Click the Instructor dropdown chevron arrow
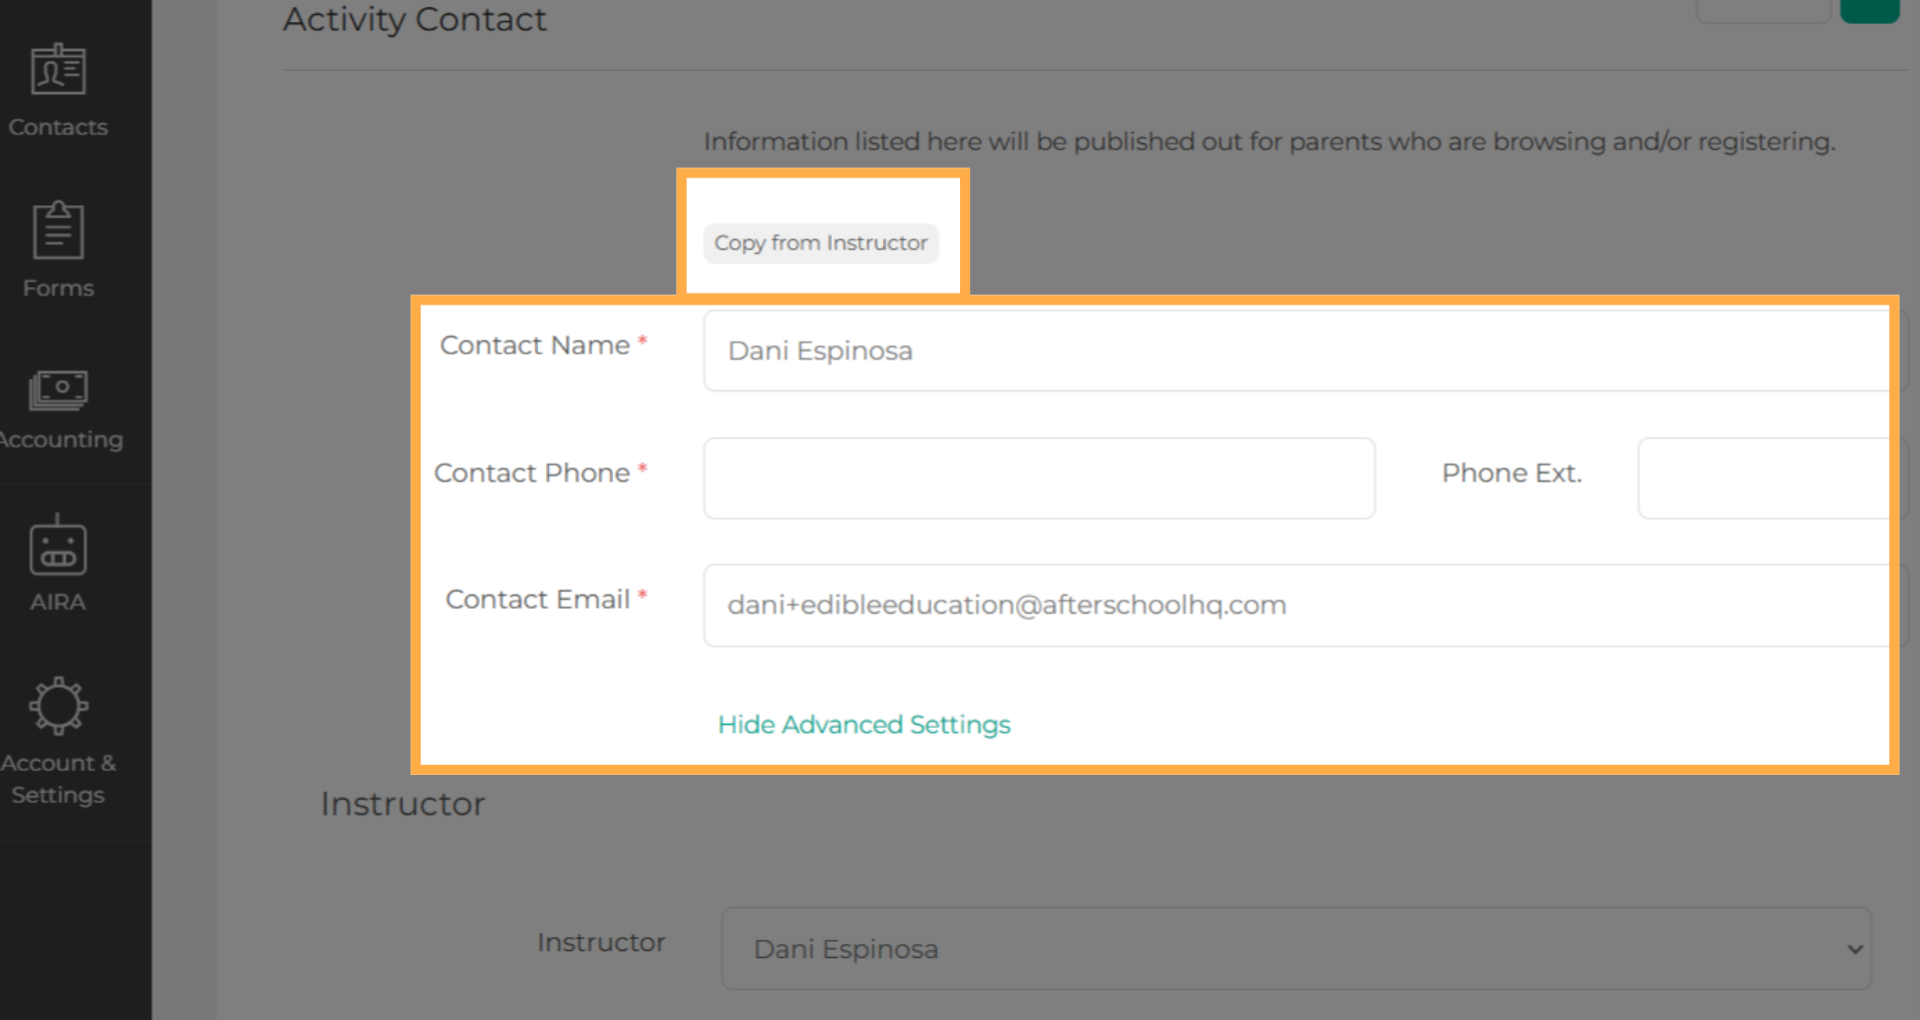This screenshot has height=1020, width=1920. [1854, 949]
